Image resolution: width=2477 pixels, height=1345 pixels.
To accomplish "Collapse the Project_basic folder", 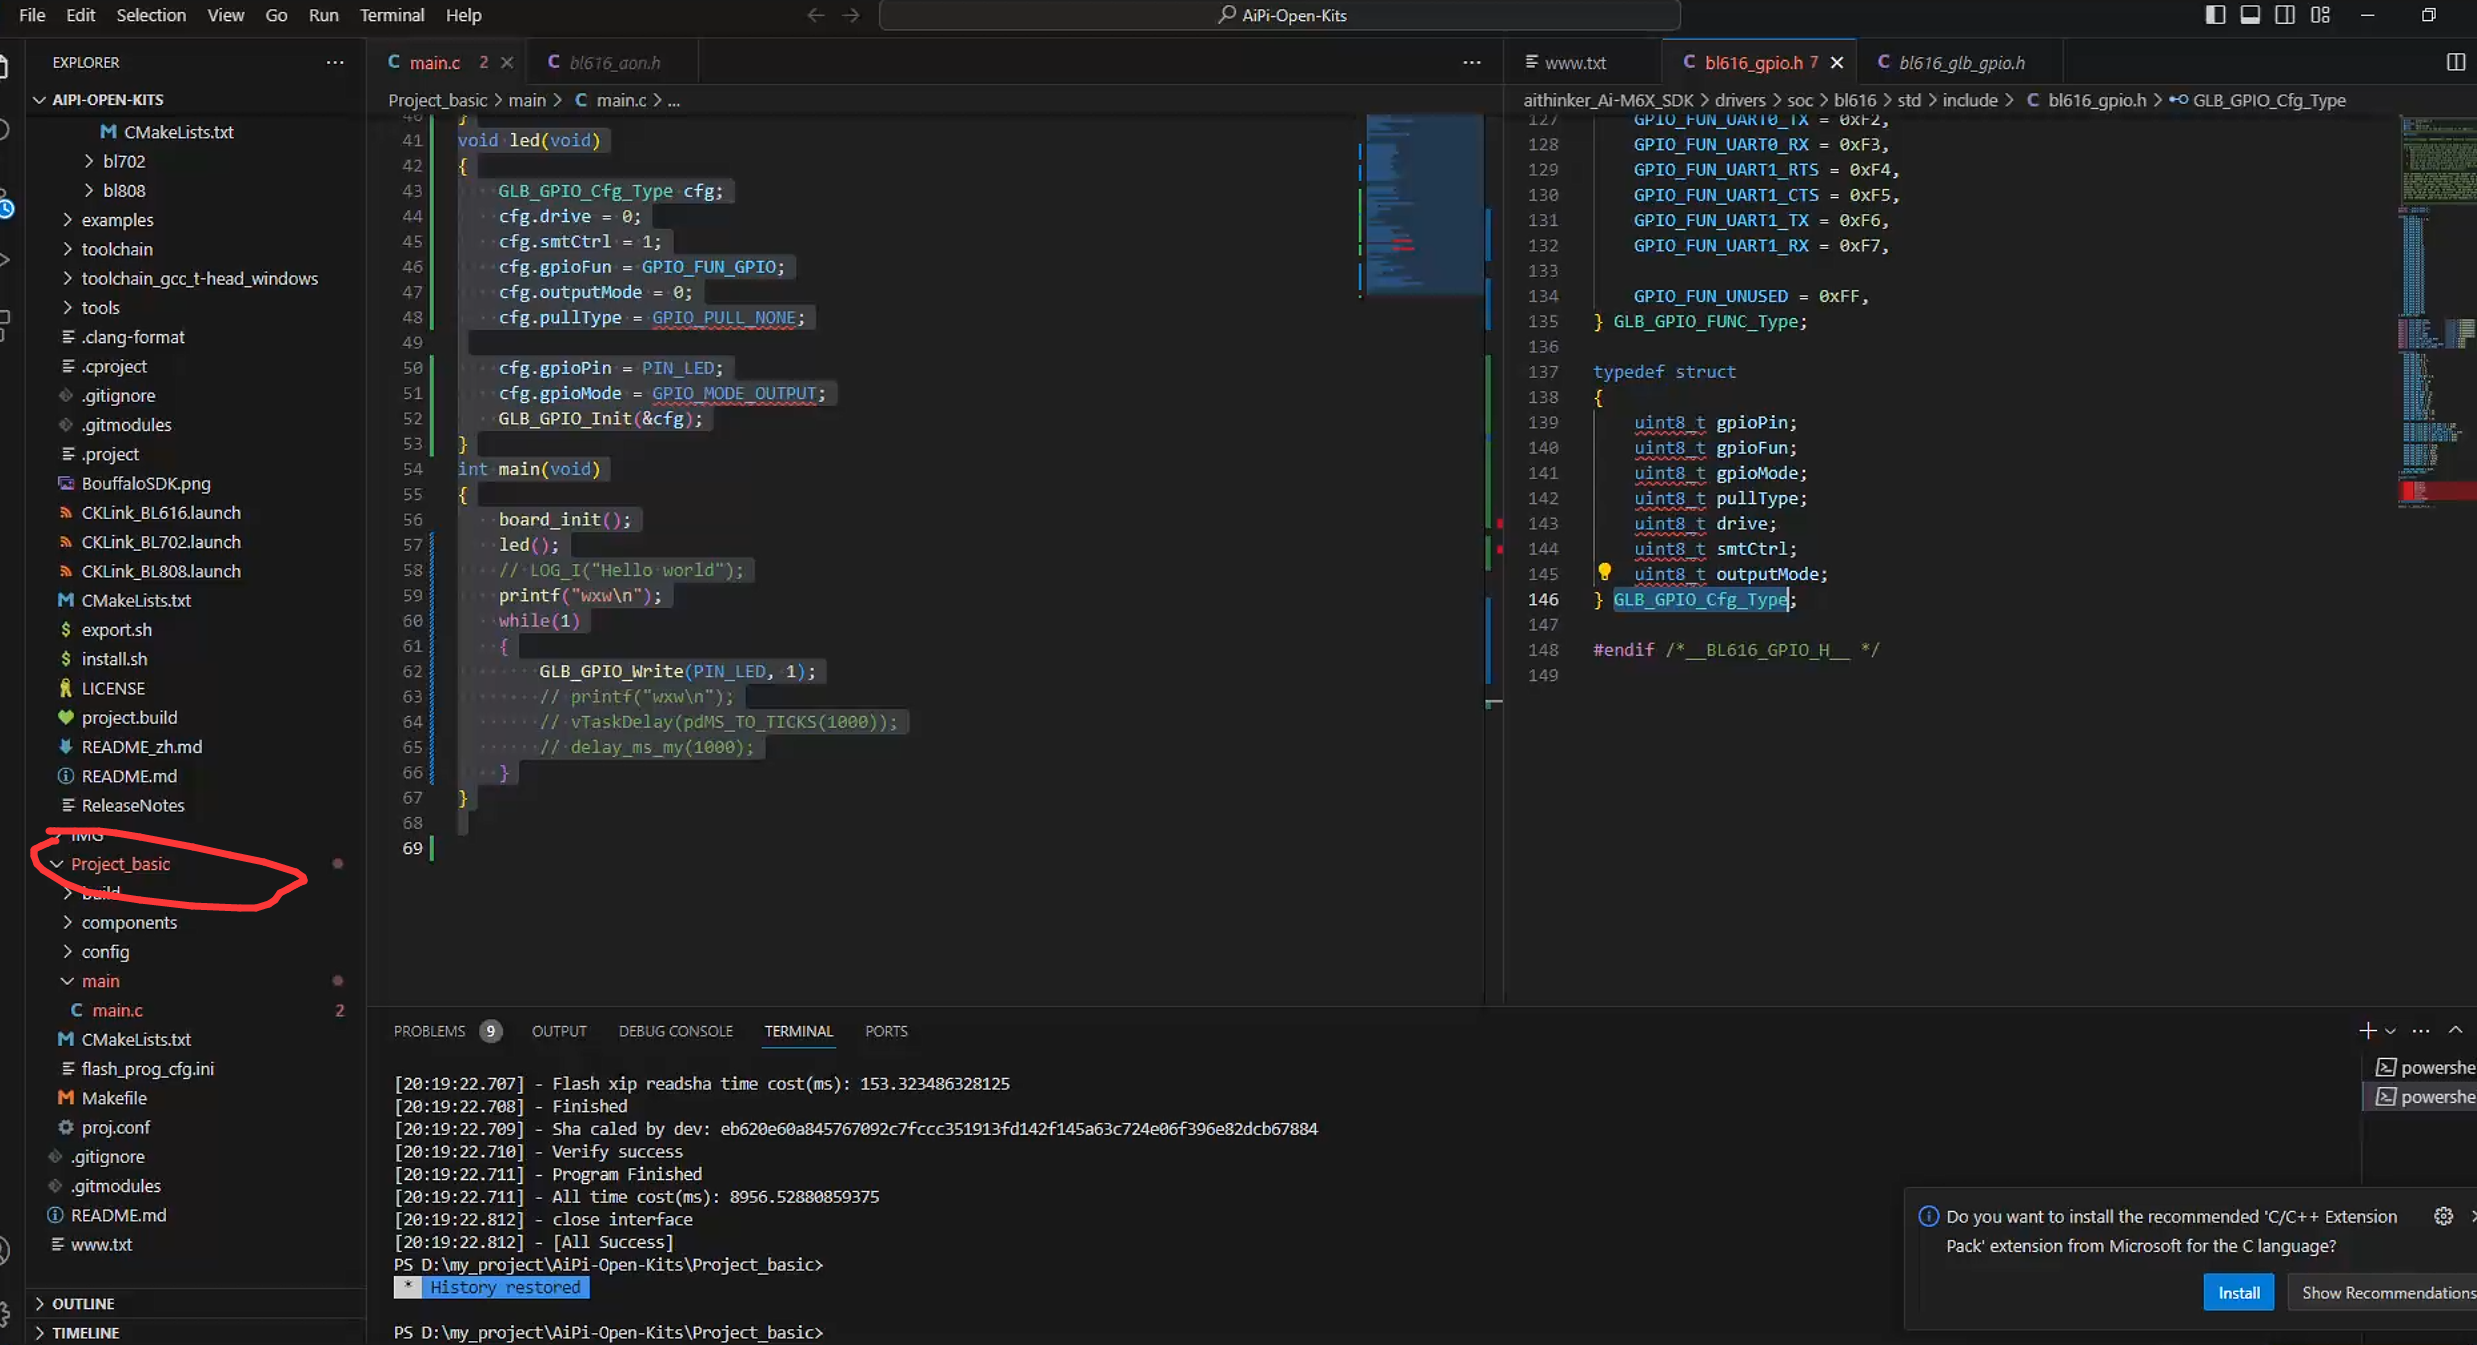I will [x=120, y=864].
